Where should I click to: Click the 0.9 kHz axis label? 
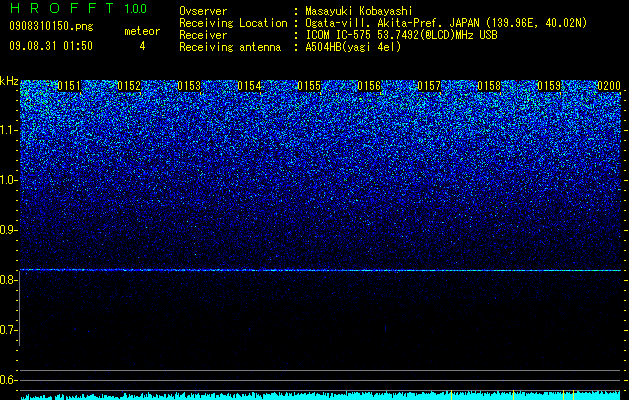pos(10,230)
